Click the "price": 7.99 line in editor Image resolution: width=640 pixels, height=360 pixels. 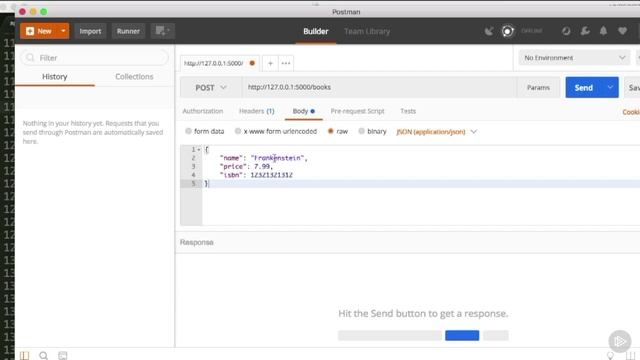[246, 167]
